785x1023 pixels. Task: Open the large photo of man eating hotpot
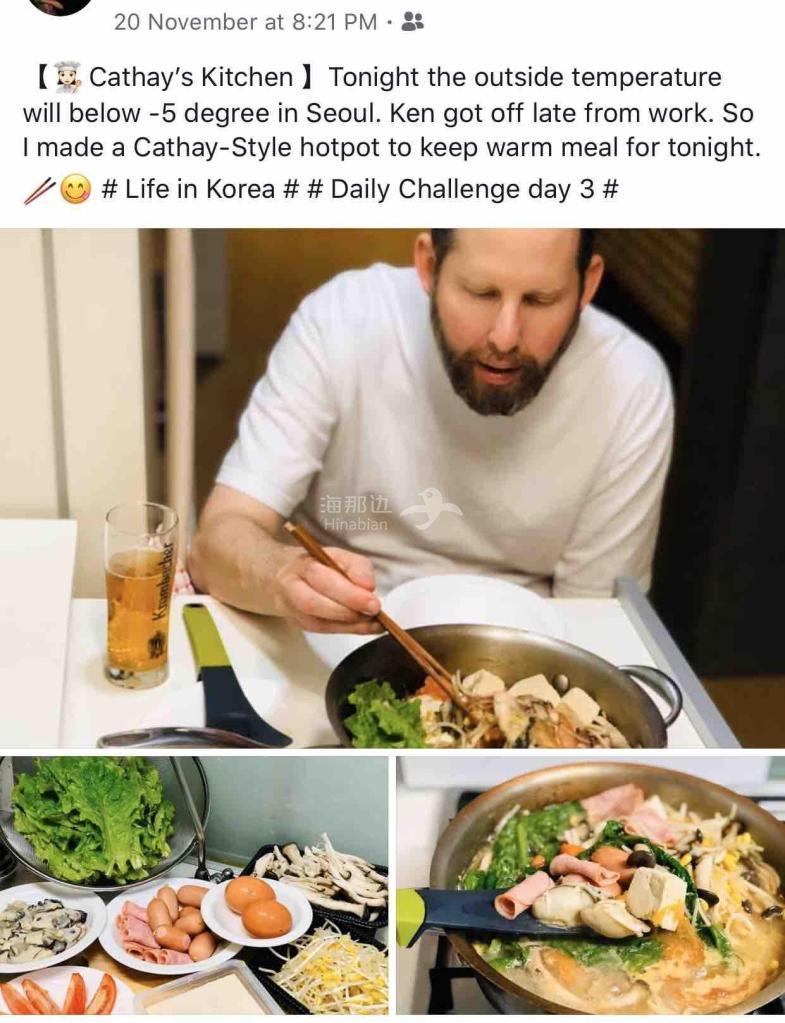click(x=392, y=488)
